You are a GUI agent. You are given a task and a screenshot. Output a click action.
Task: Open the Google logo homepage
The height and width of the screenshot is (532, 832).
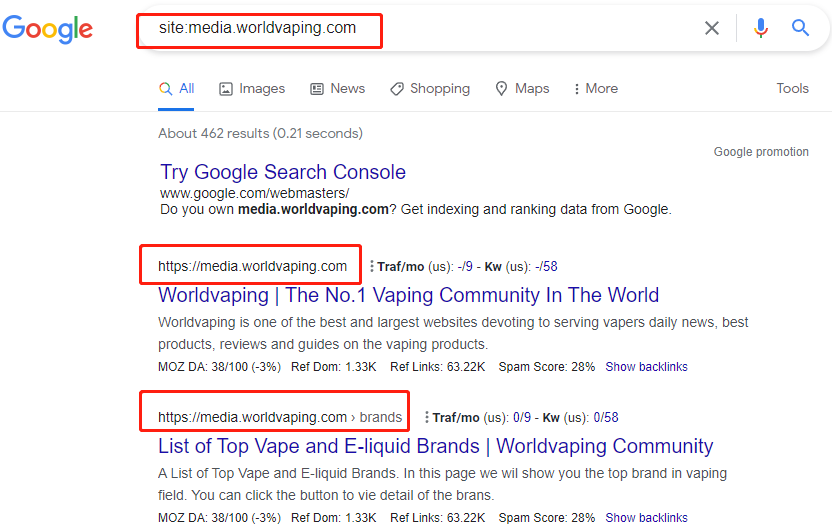(47, 29)
